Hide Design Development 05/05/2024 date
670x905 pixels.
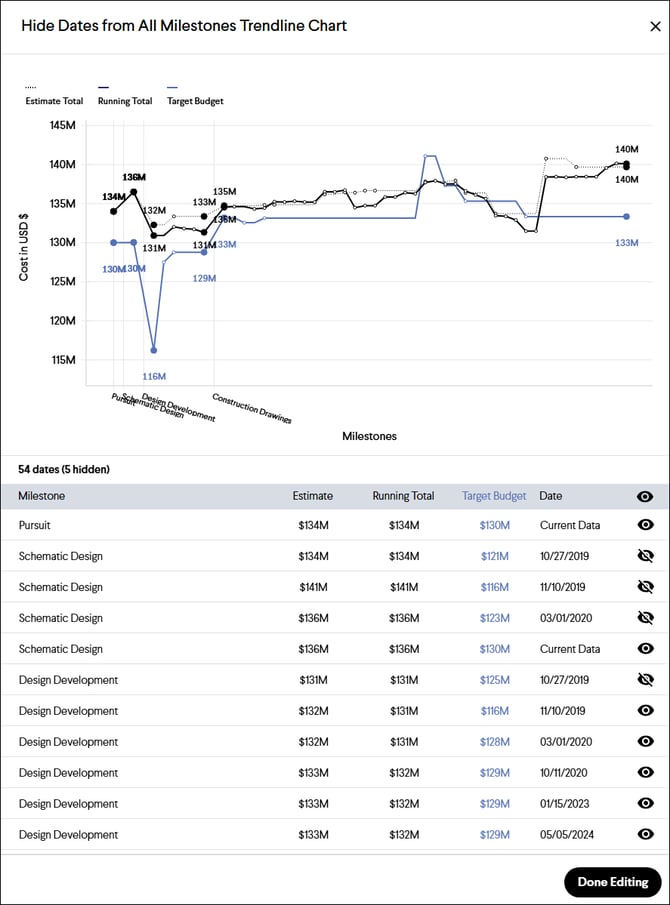point(645,835)
